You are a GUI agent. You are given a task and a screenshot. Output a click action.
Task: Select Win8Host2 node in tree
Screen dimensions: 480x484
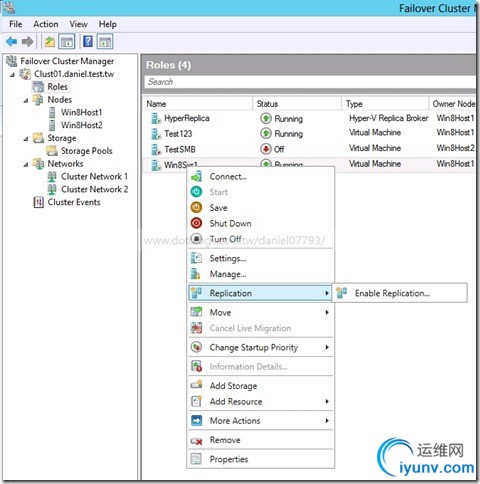[81, 125]
